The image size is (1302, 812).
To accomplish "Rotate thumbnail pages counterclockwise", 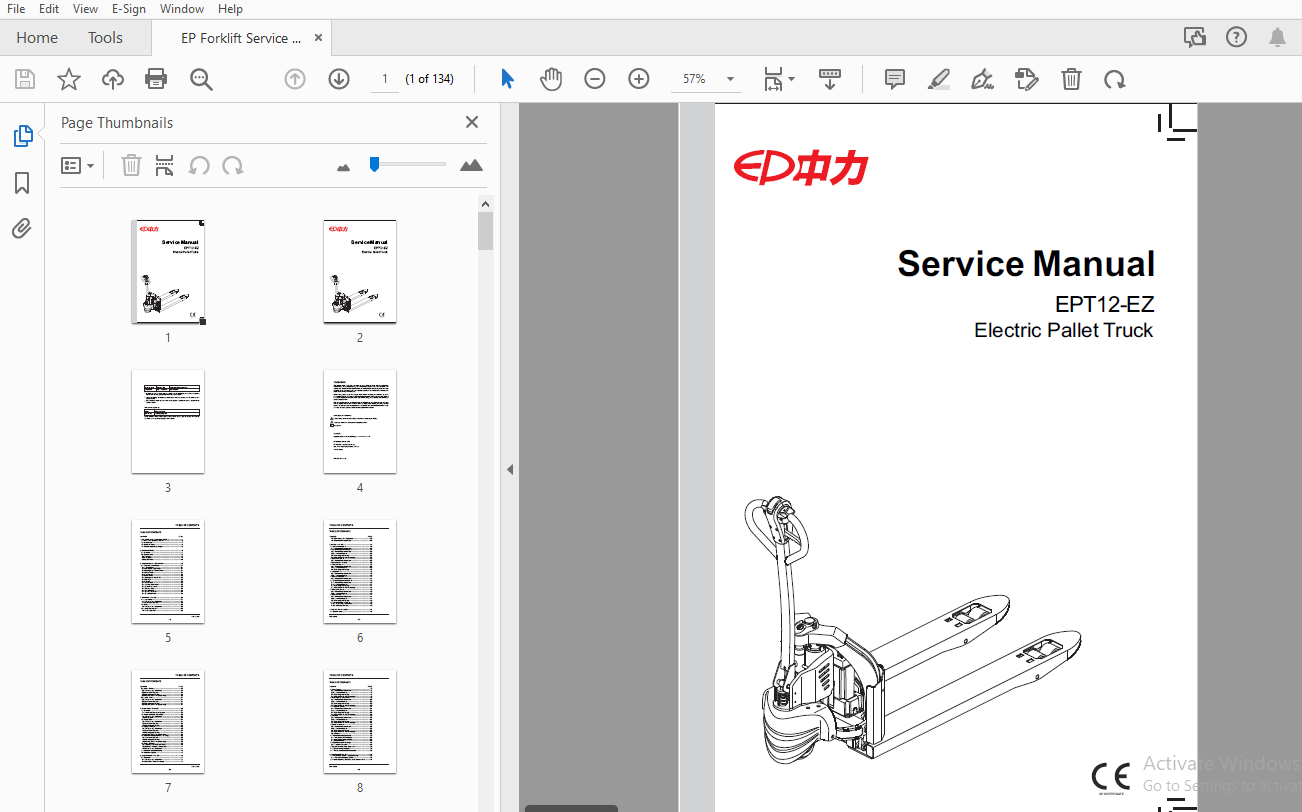I will pyautogui.click(x=199, y=165).
